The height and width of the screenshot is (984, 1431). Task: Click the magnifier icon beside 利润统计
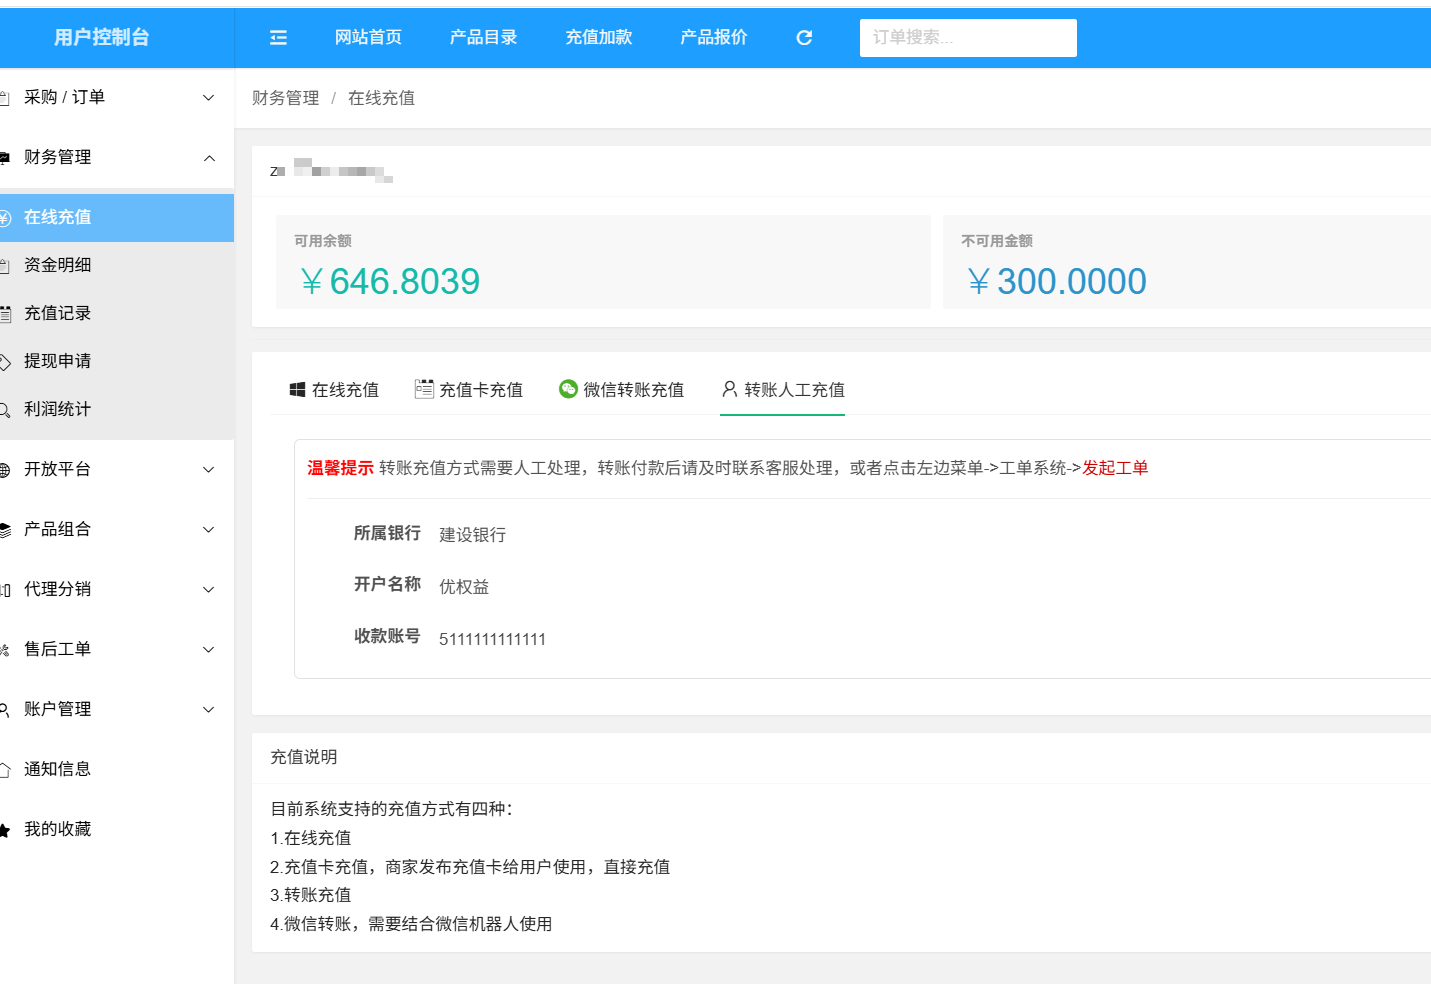point(5,410)
